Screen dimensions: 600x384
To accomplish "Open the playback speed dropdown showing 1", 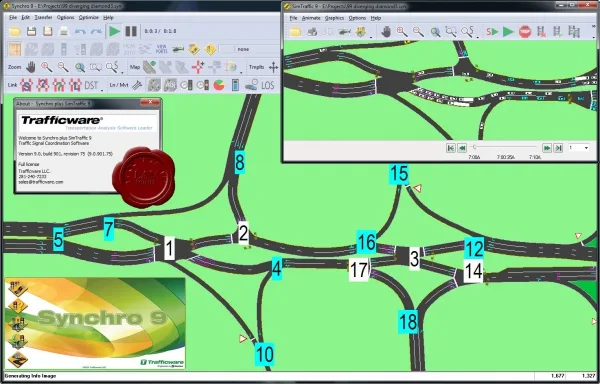I will pos(578,148).
